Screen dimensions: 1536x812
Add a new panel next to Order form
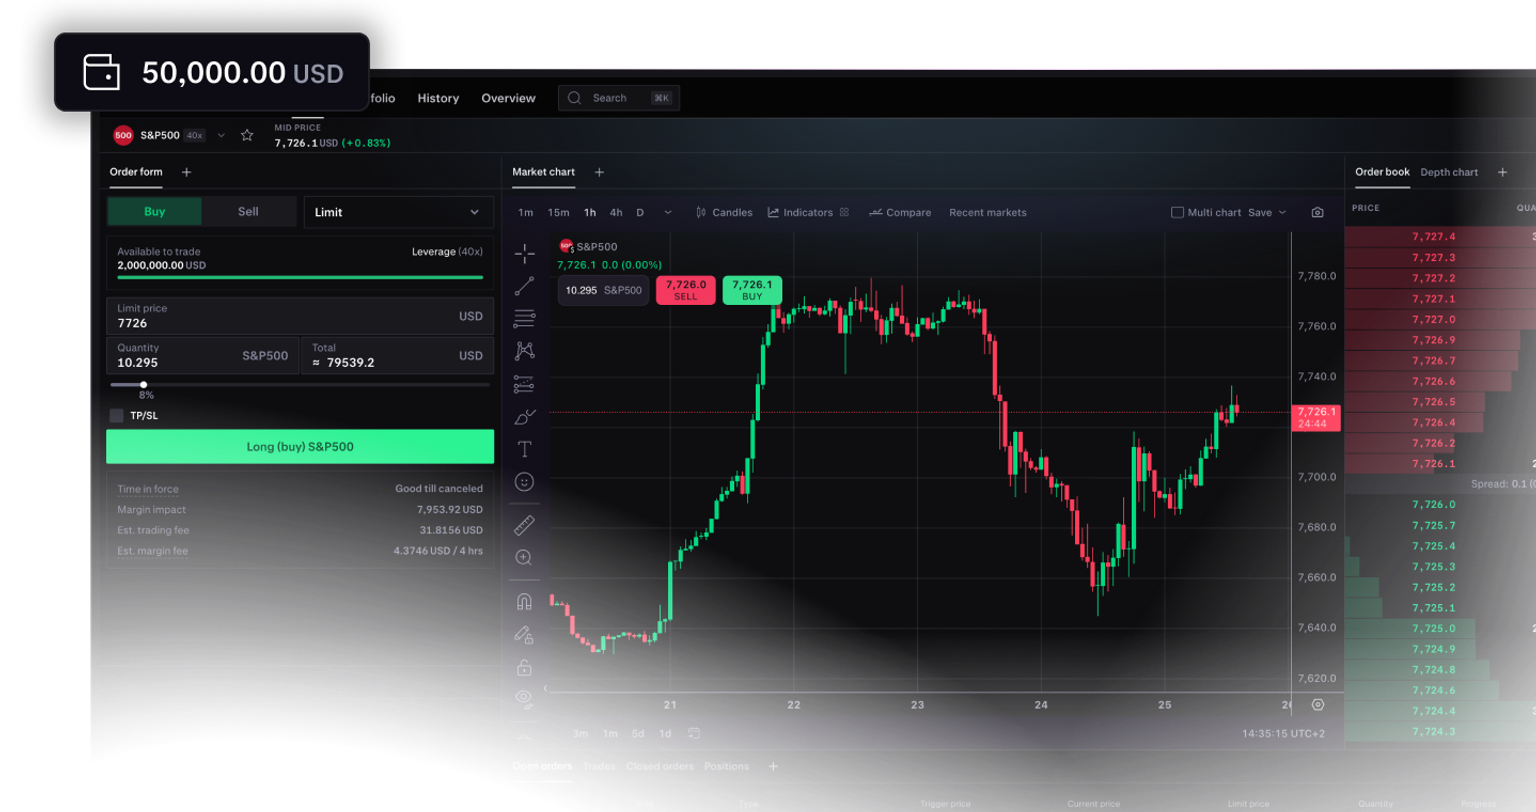[x=186, y=172]
